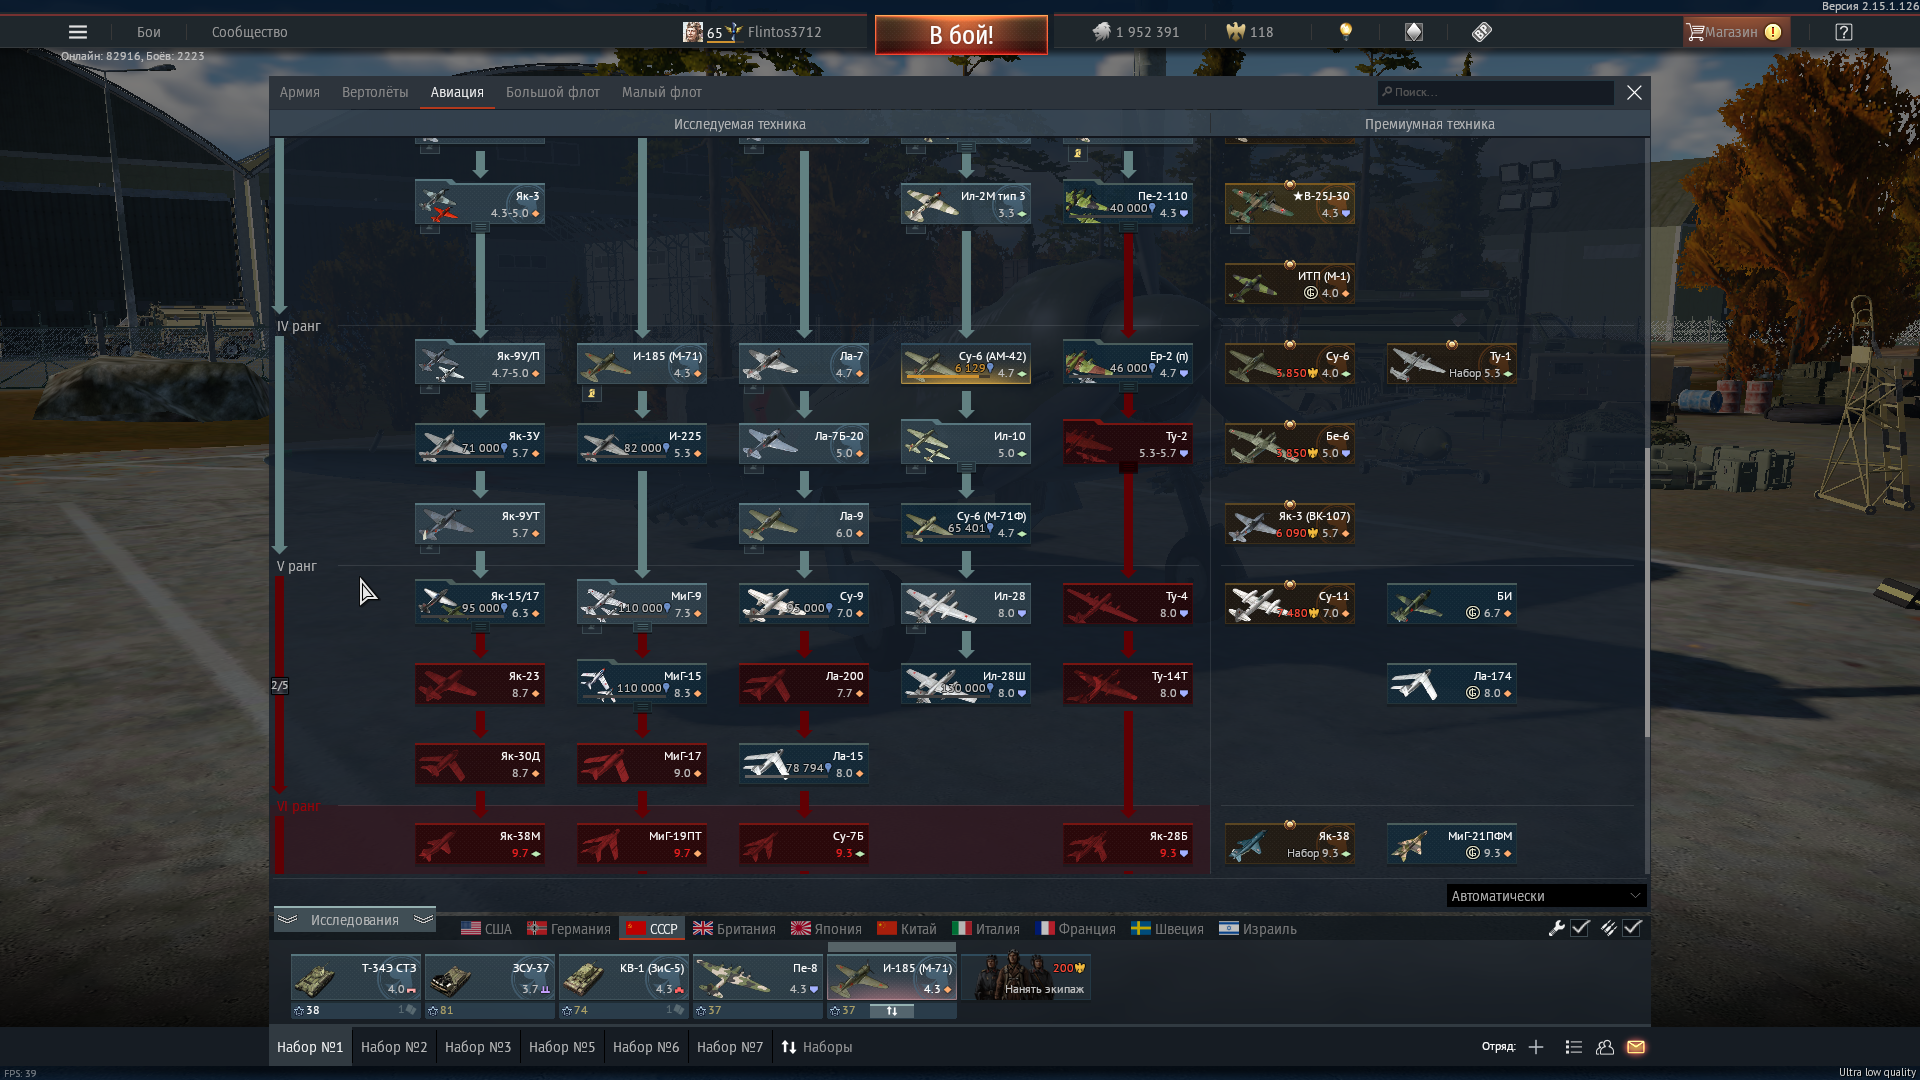Open the Автоматически dropdown

pos(1546,896)
